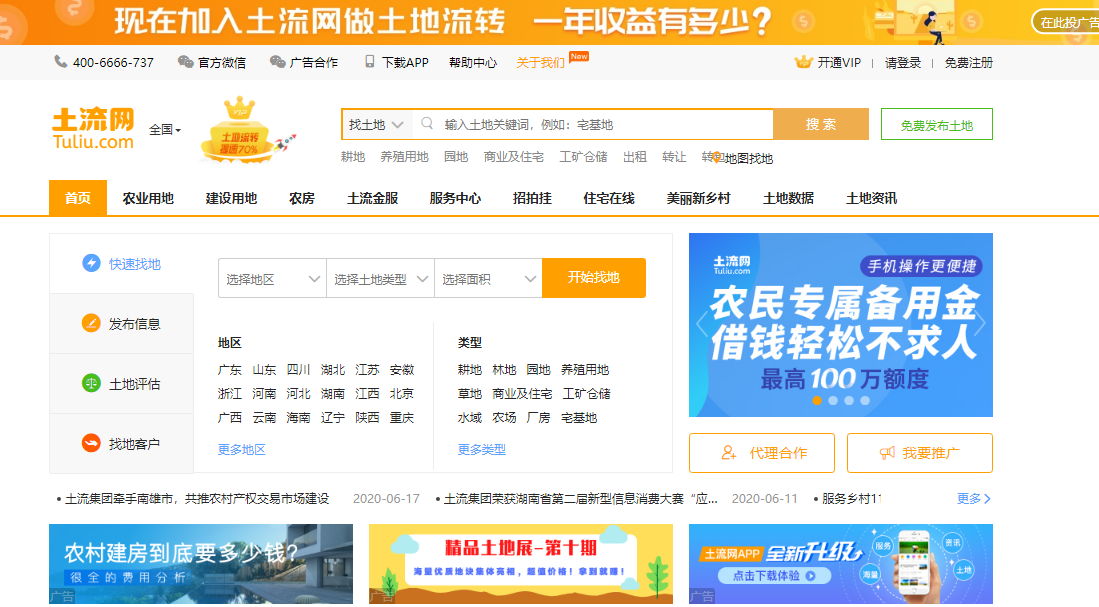1099x607 pixels.
Task: Show previous banner with left arrow
Action: click(702, 323)
